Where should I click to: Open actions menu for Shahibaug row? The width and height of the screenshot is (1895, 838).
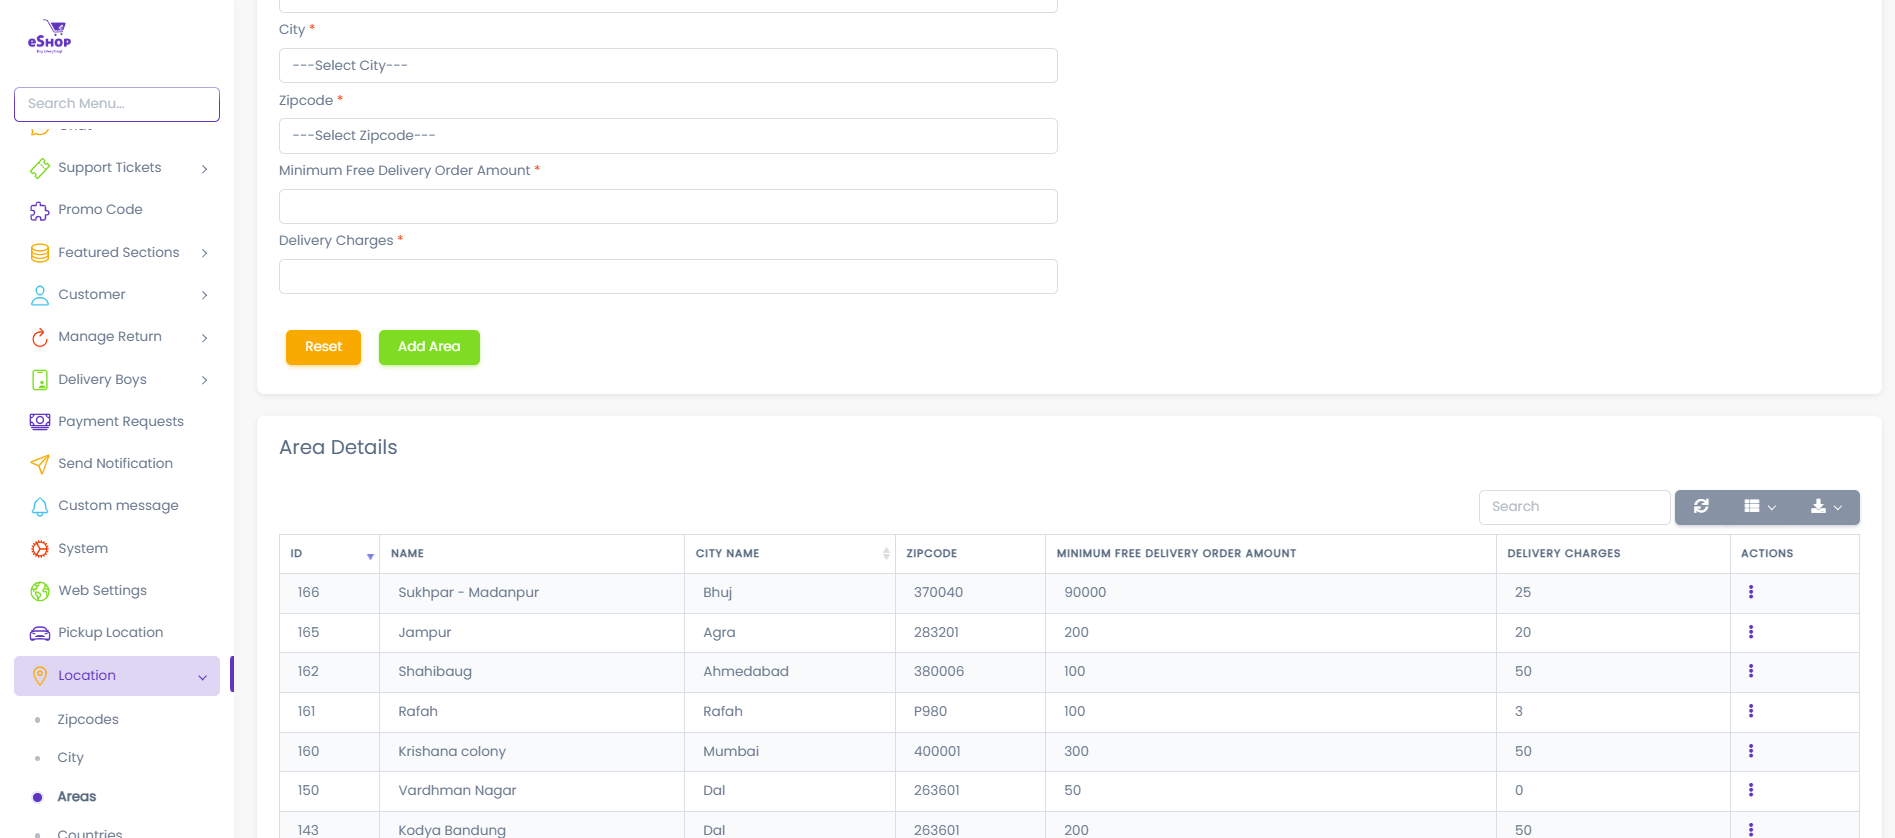pyautogui.click(x=1751, y=671)
